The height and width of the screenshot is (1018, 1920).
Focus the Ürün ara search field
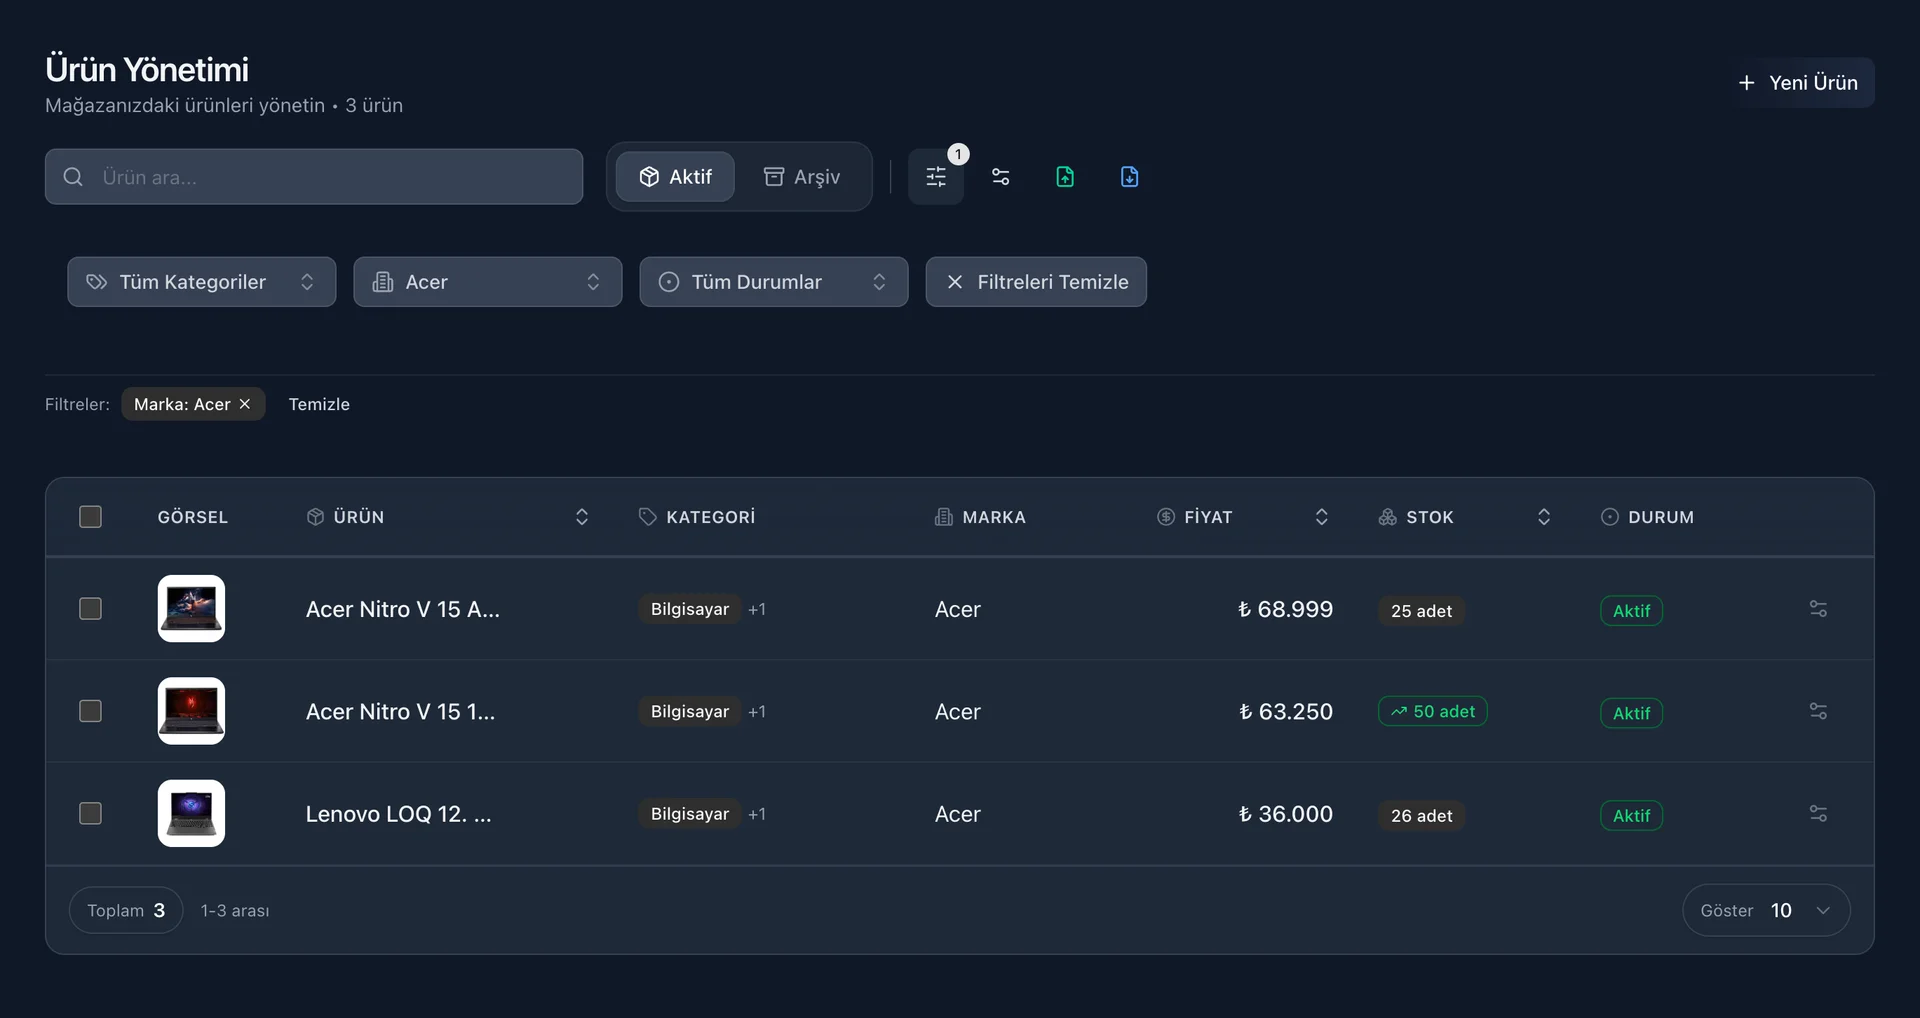[330, 177]
